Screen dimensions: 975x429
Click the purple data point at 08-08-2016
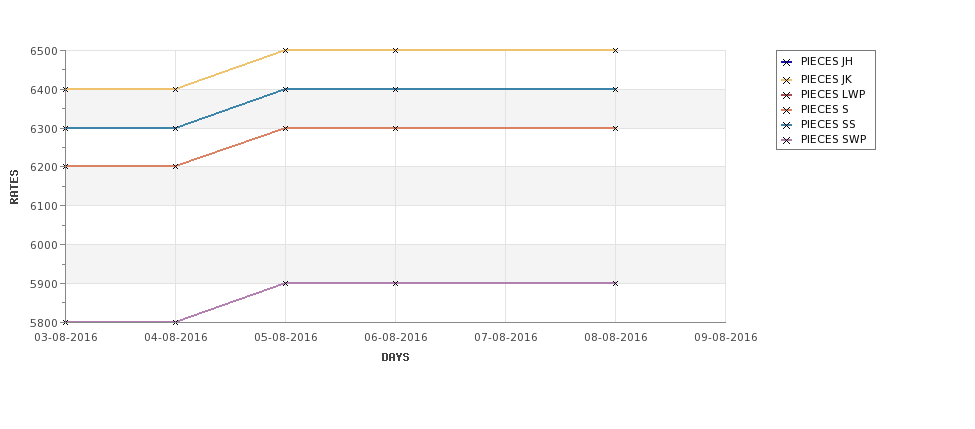point(615,284)
